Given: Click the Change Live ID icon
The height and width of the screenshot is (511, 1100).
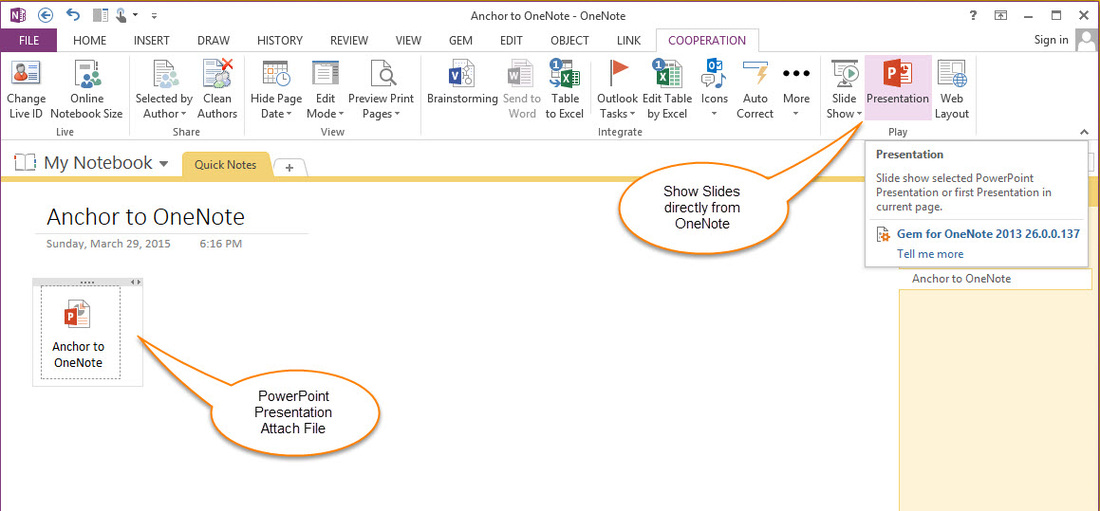Looking at the screenshot, I should coord(26,73).
